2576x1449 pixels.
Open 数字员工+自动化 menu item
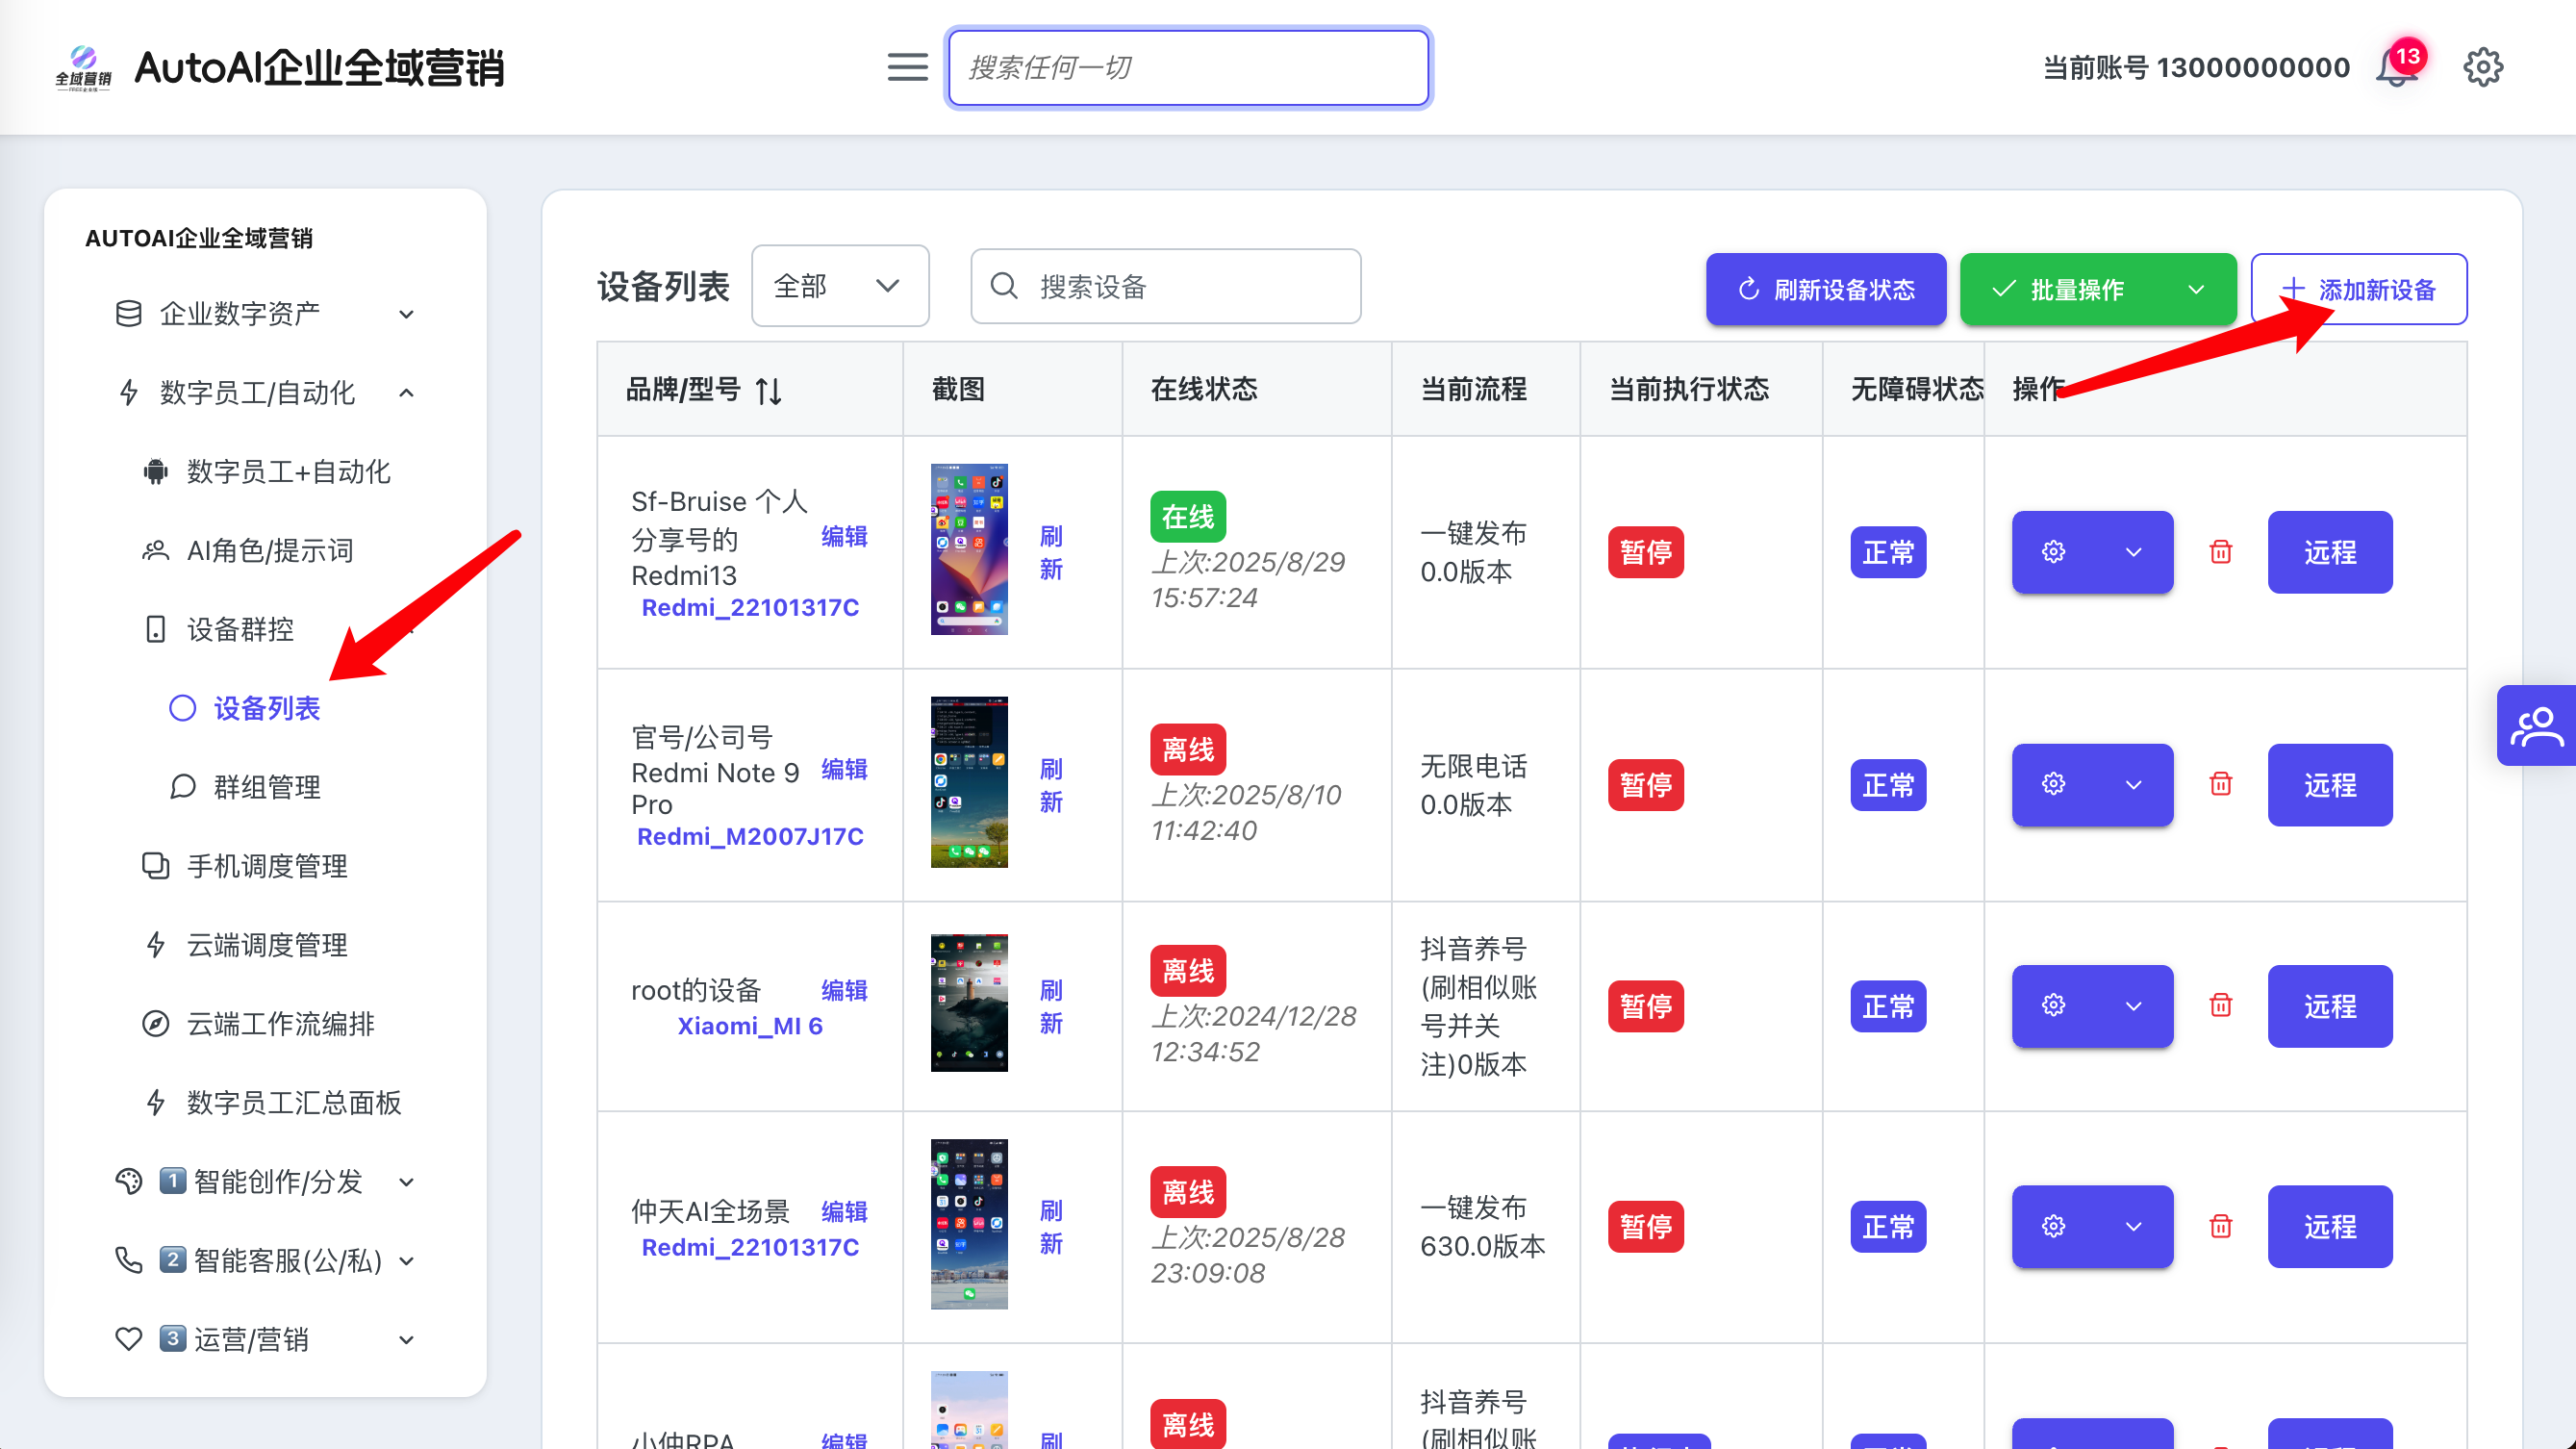pyautogui.click(x=266, y=471)
